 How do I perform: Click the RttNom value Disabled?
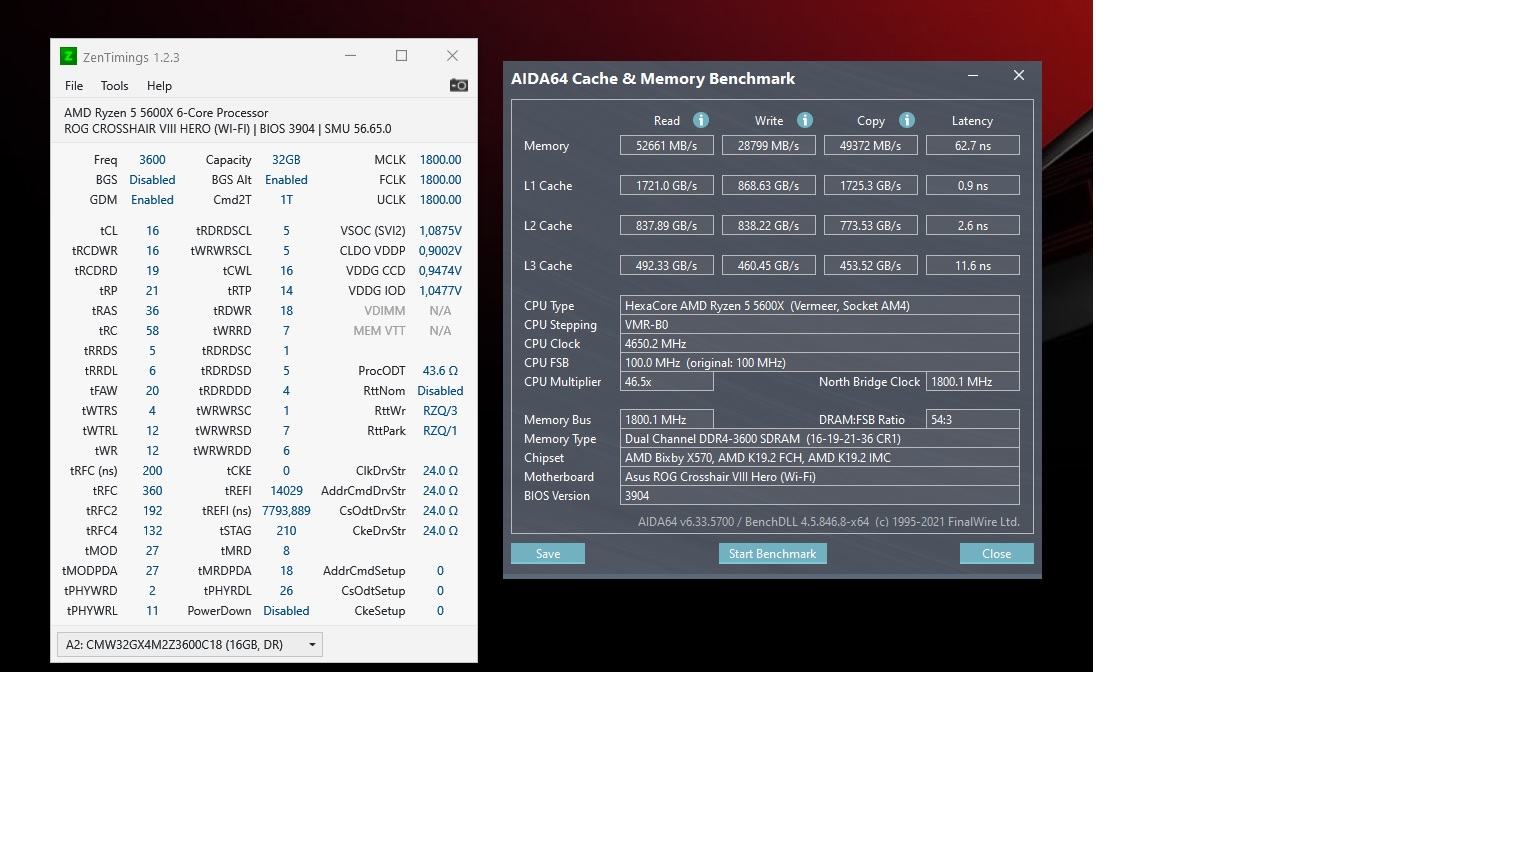(440, 391)
